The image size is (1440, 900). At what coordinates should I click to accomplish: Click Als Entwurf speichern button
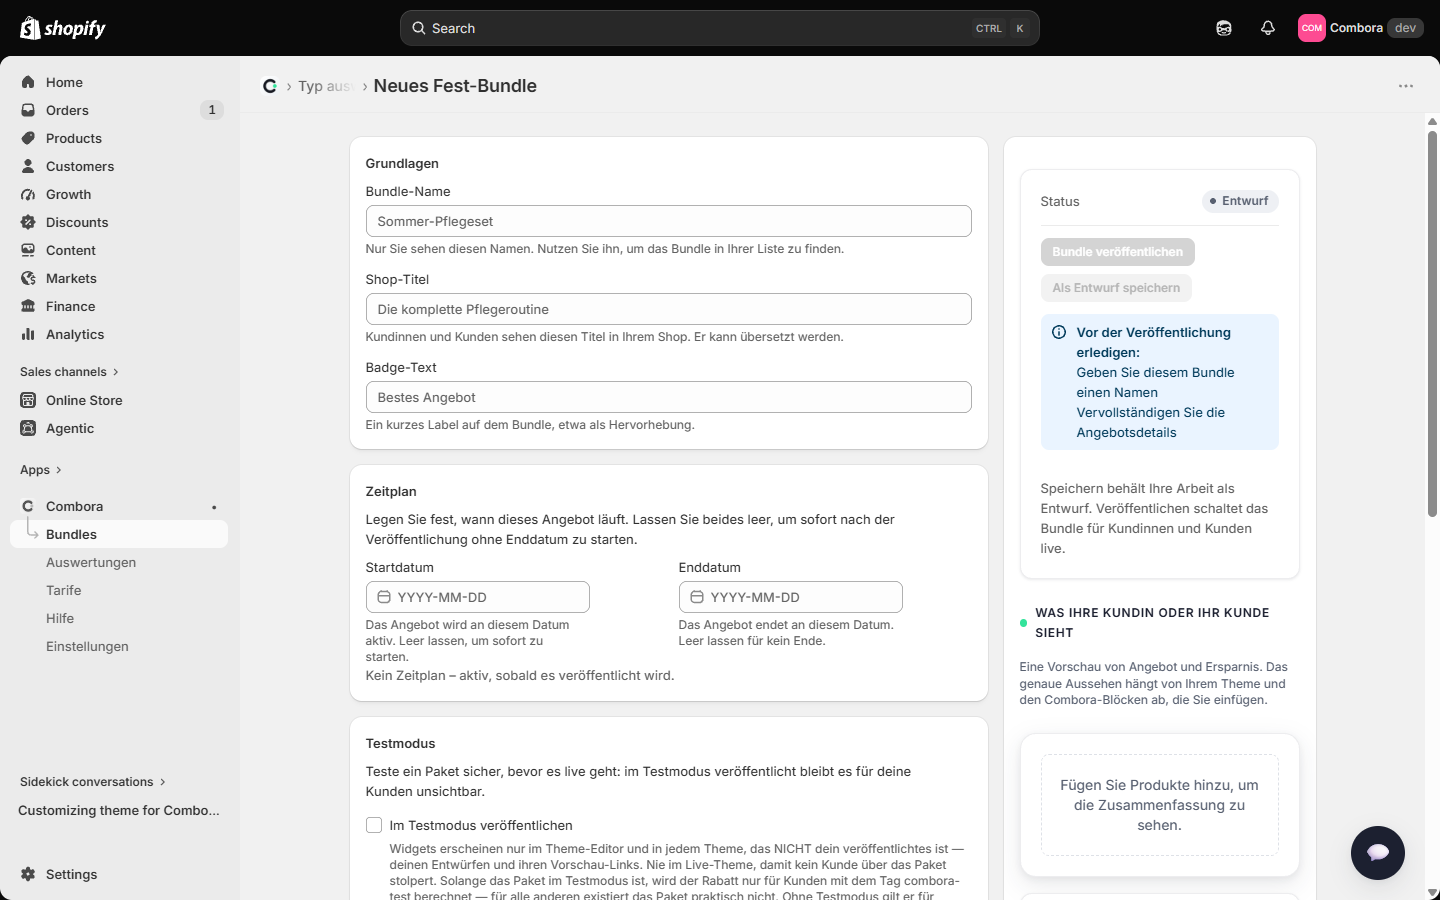(1116, 288)
